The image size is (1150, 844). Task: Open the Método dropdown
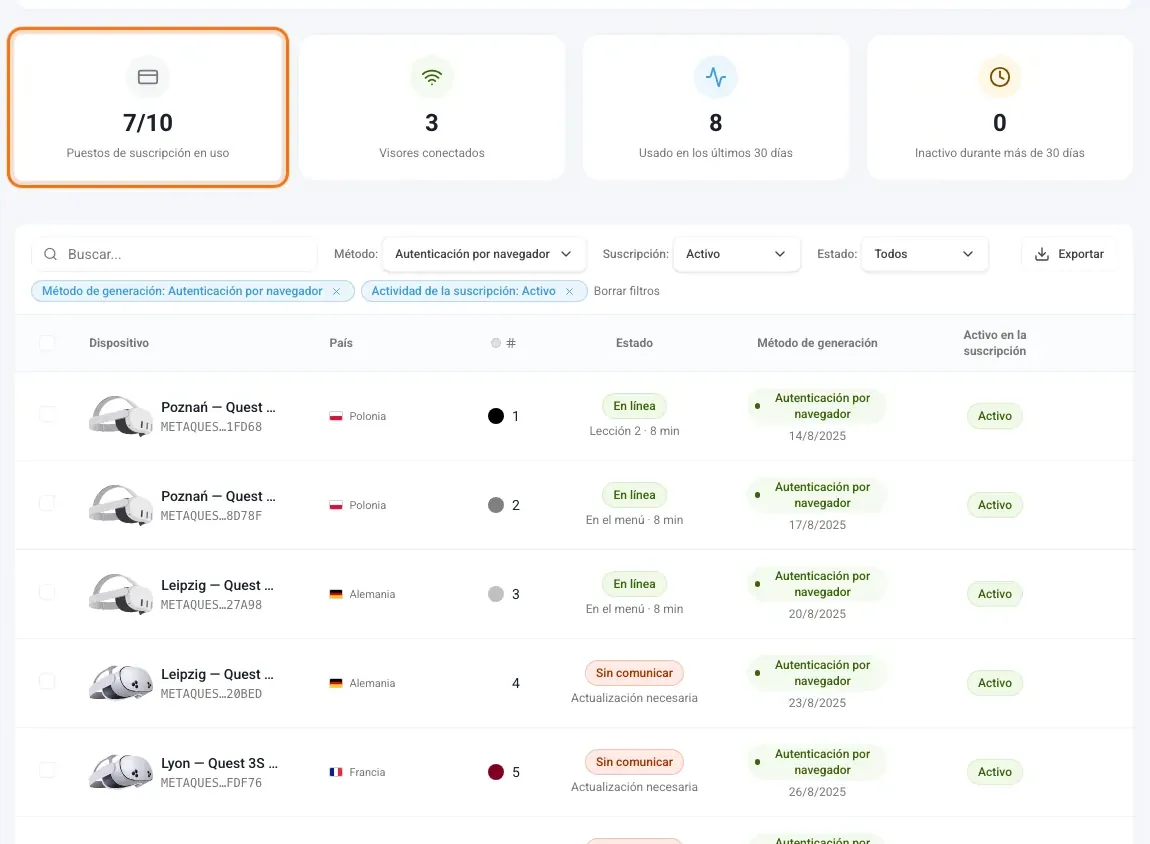click(x=484, y=254)
